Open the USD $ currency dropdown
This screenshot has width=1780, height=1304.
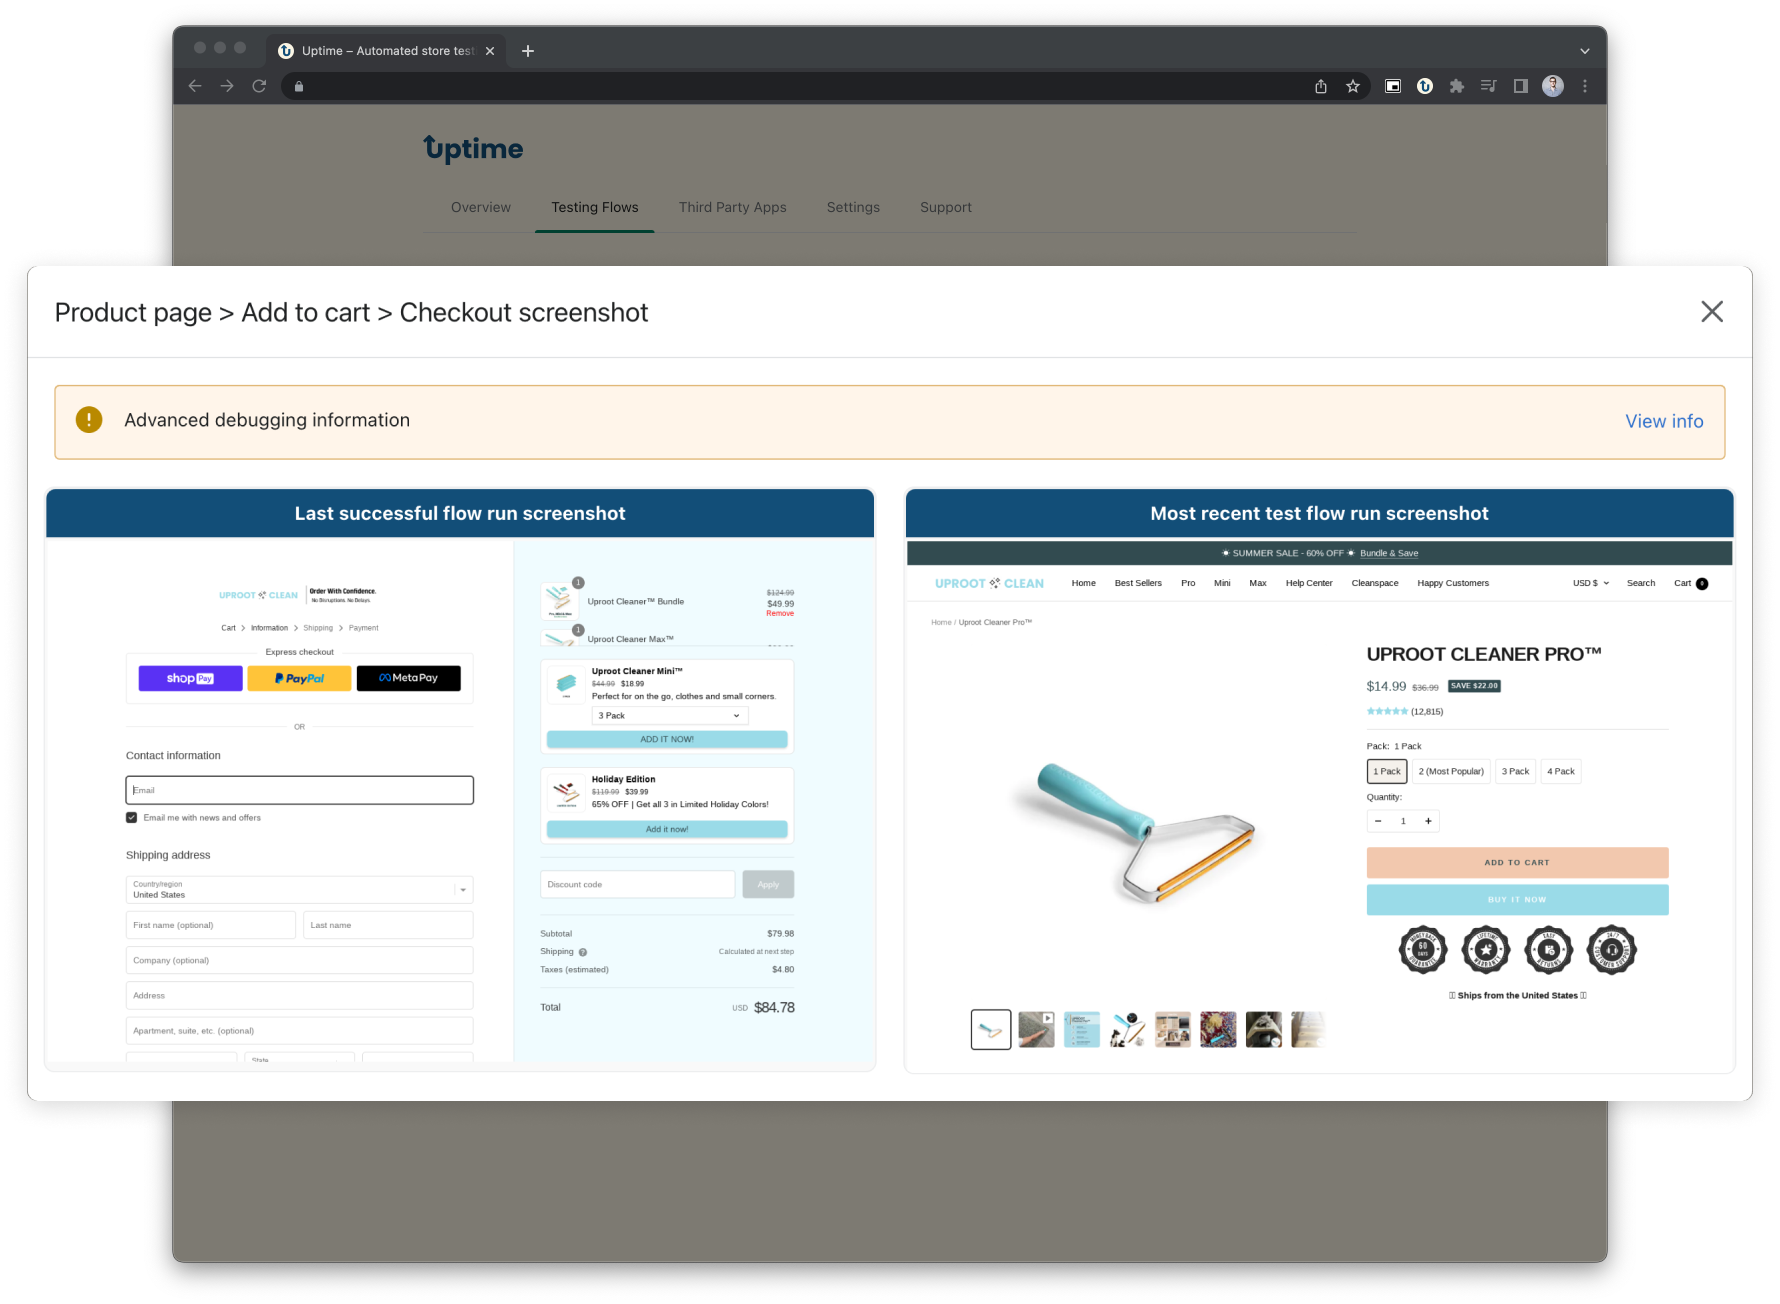pyautogui.click(x=1591, y=583)
